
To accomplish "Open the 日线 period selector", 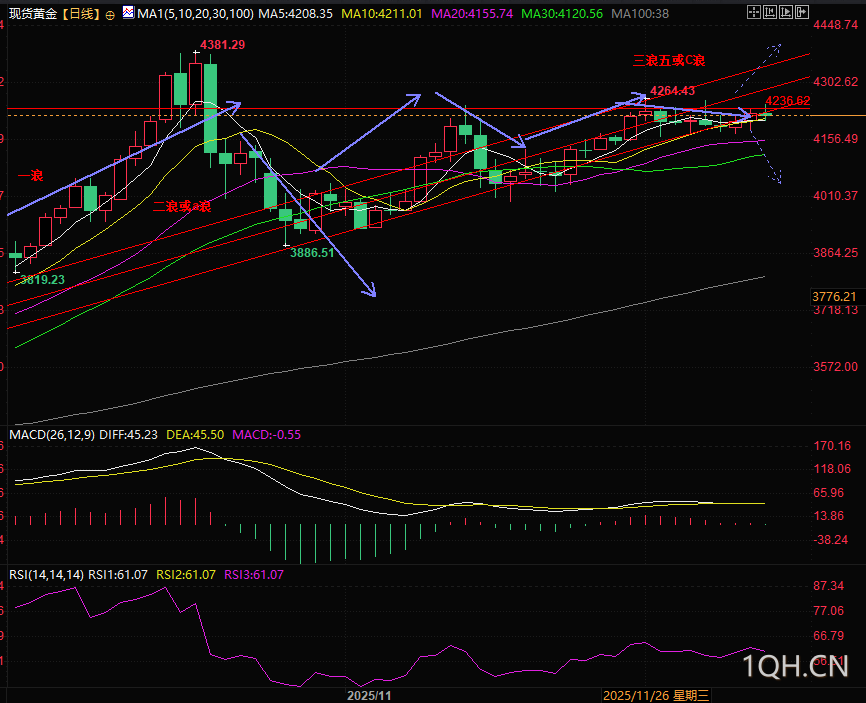I will pyautogui.click(x=79, y=14).
